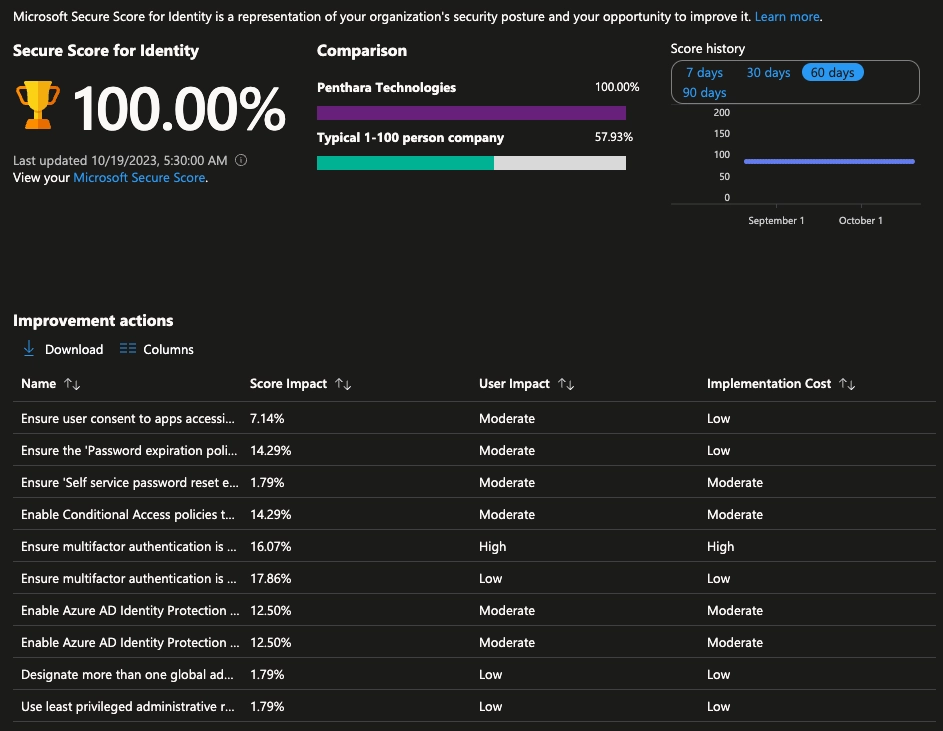Click the Score Impact column header
This screenshot has width=943, height=731.
[288, 384]
